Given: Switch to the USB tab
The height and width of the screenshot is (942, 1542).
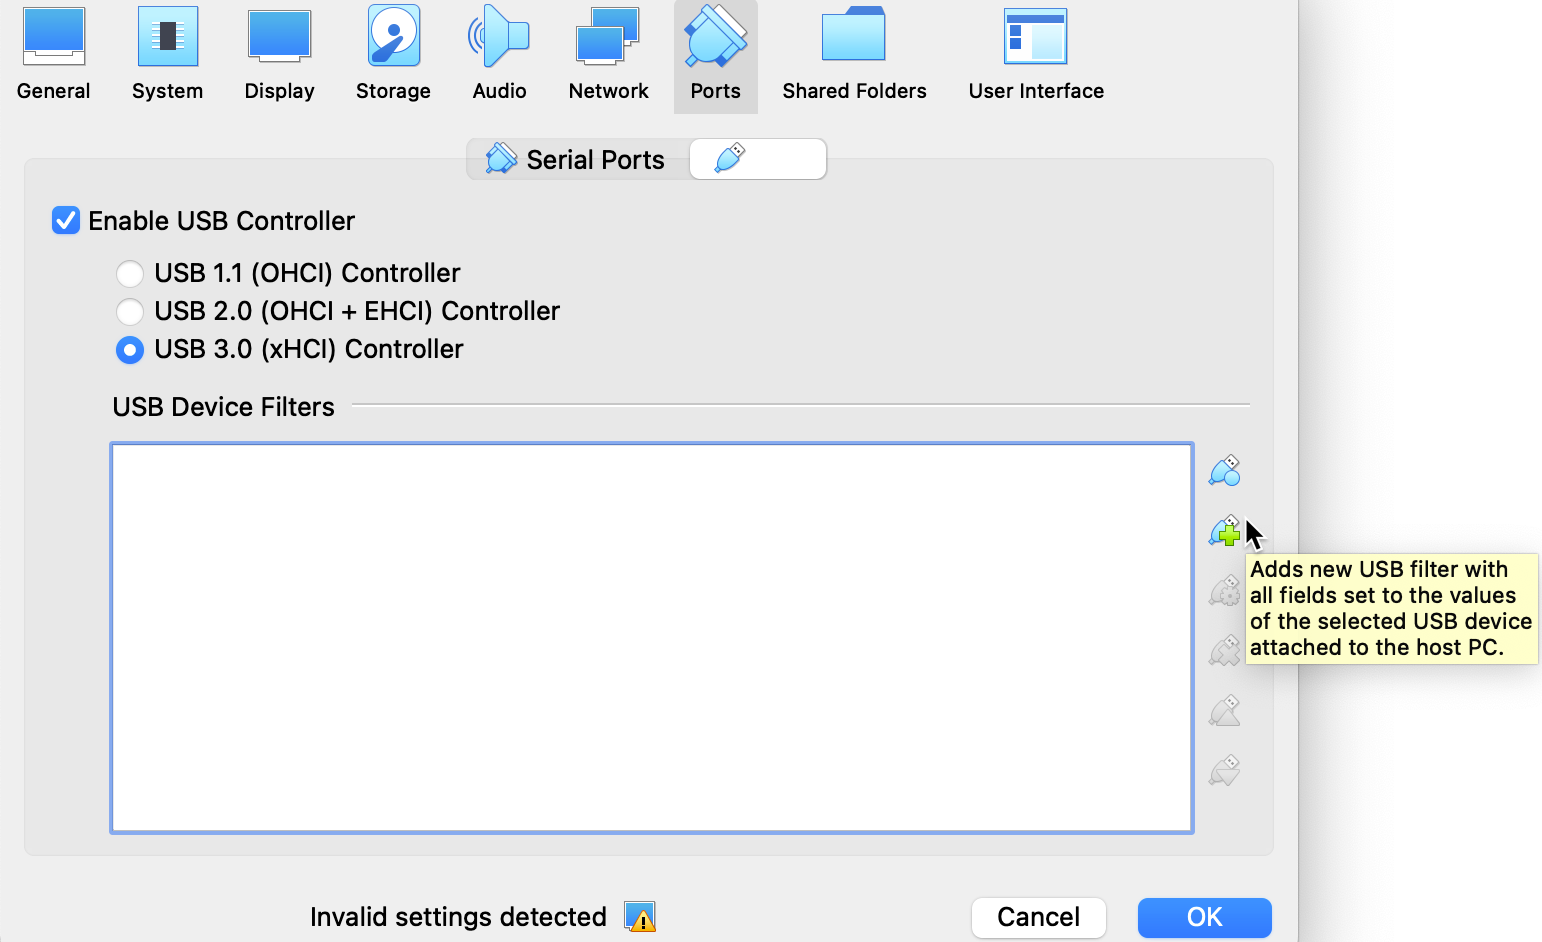Looking at the screenshot, I should click(x=757, y=158).
